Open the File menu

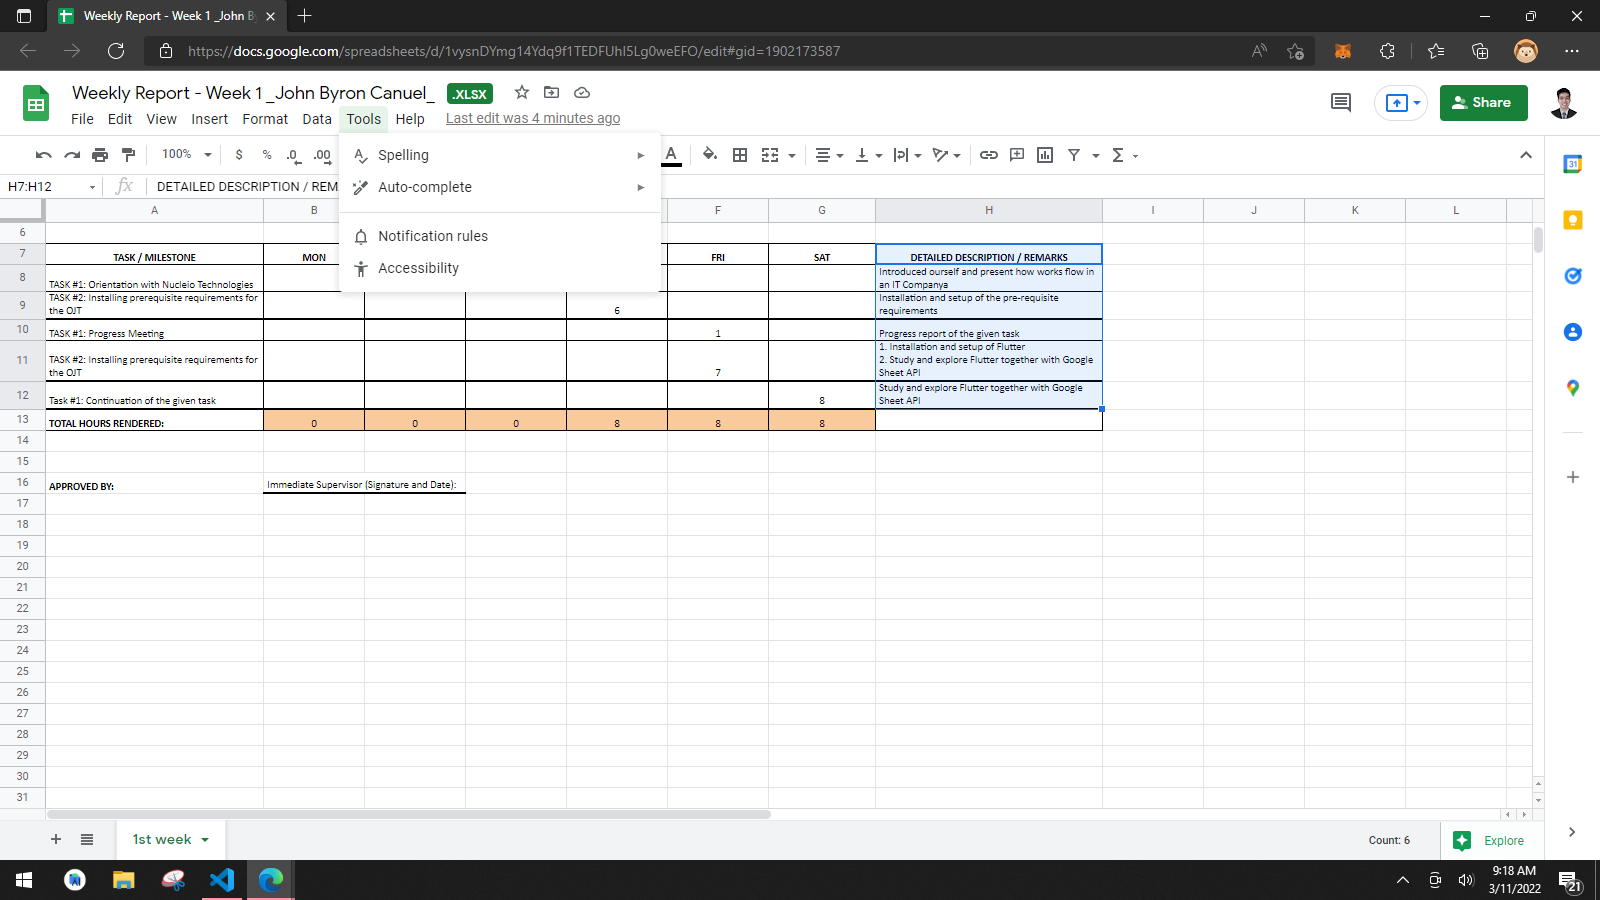click(x=82, y=119)
